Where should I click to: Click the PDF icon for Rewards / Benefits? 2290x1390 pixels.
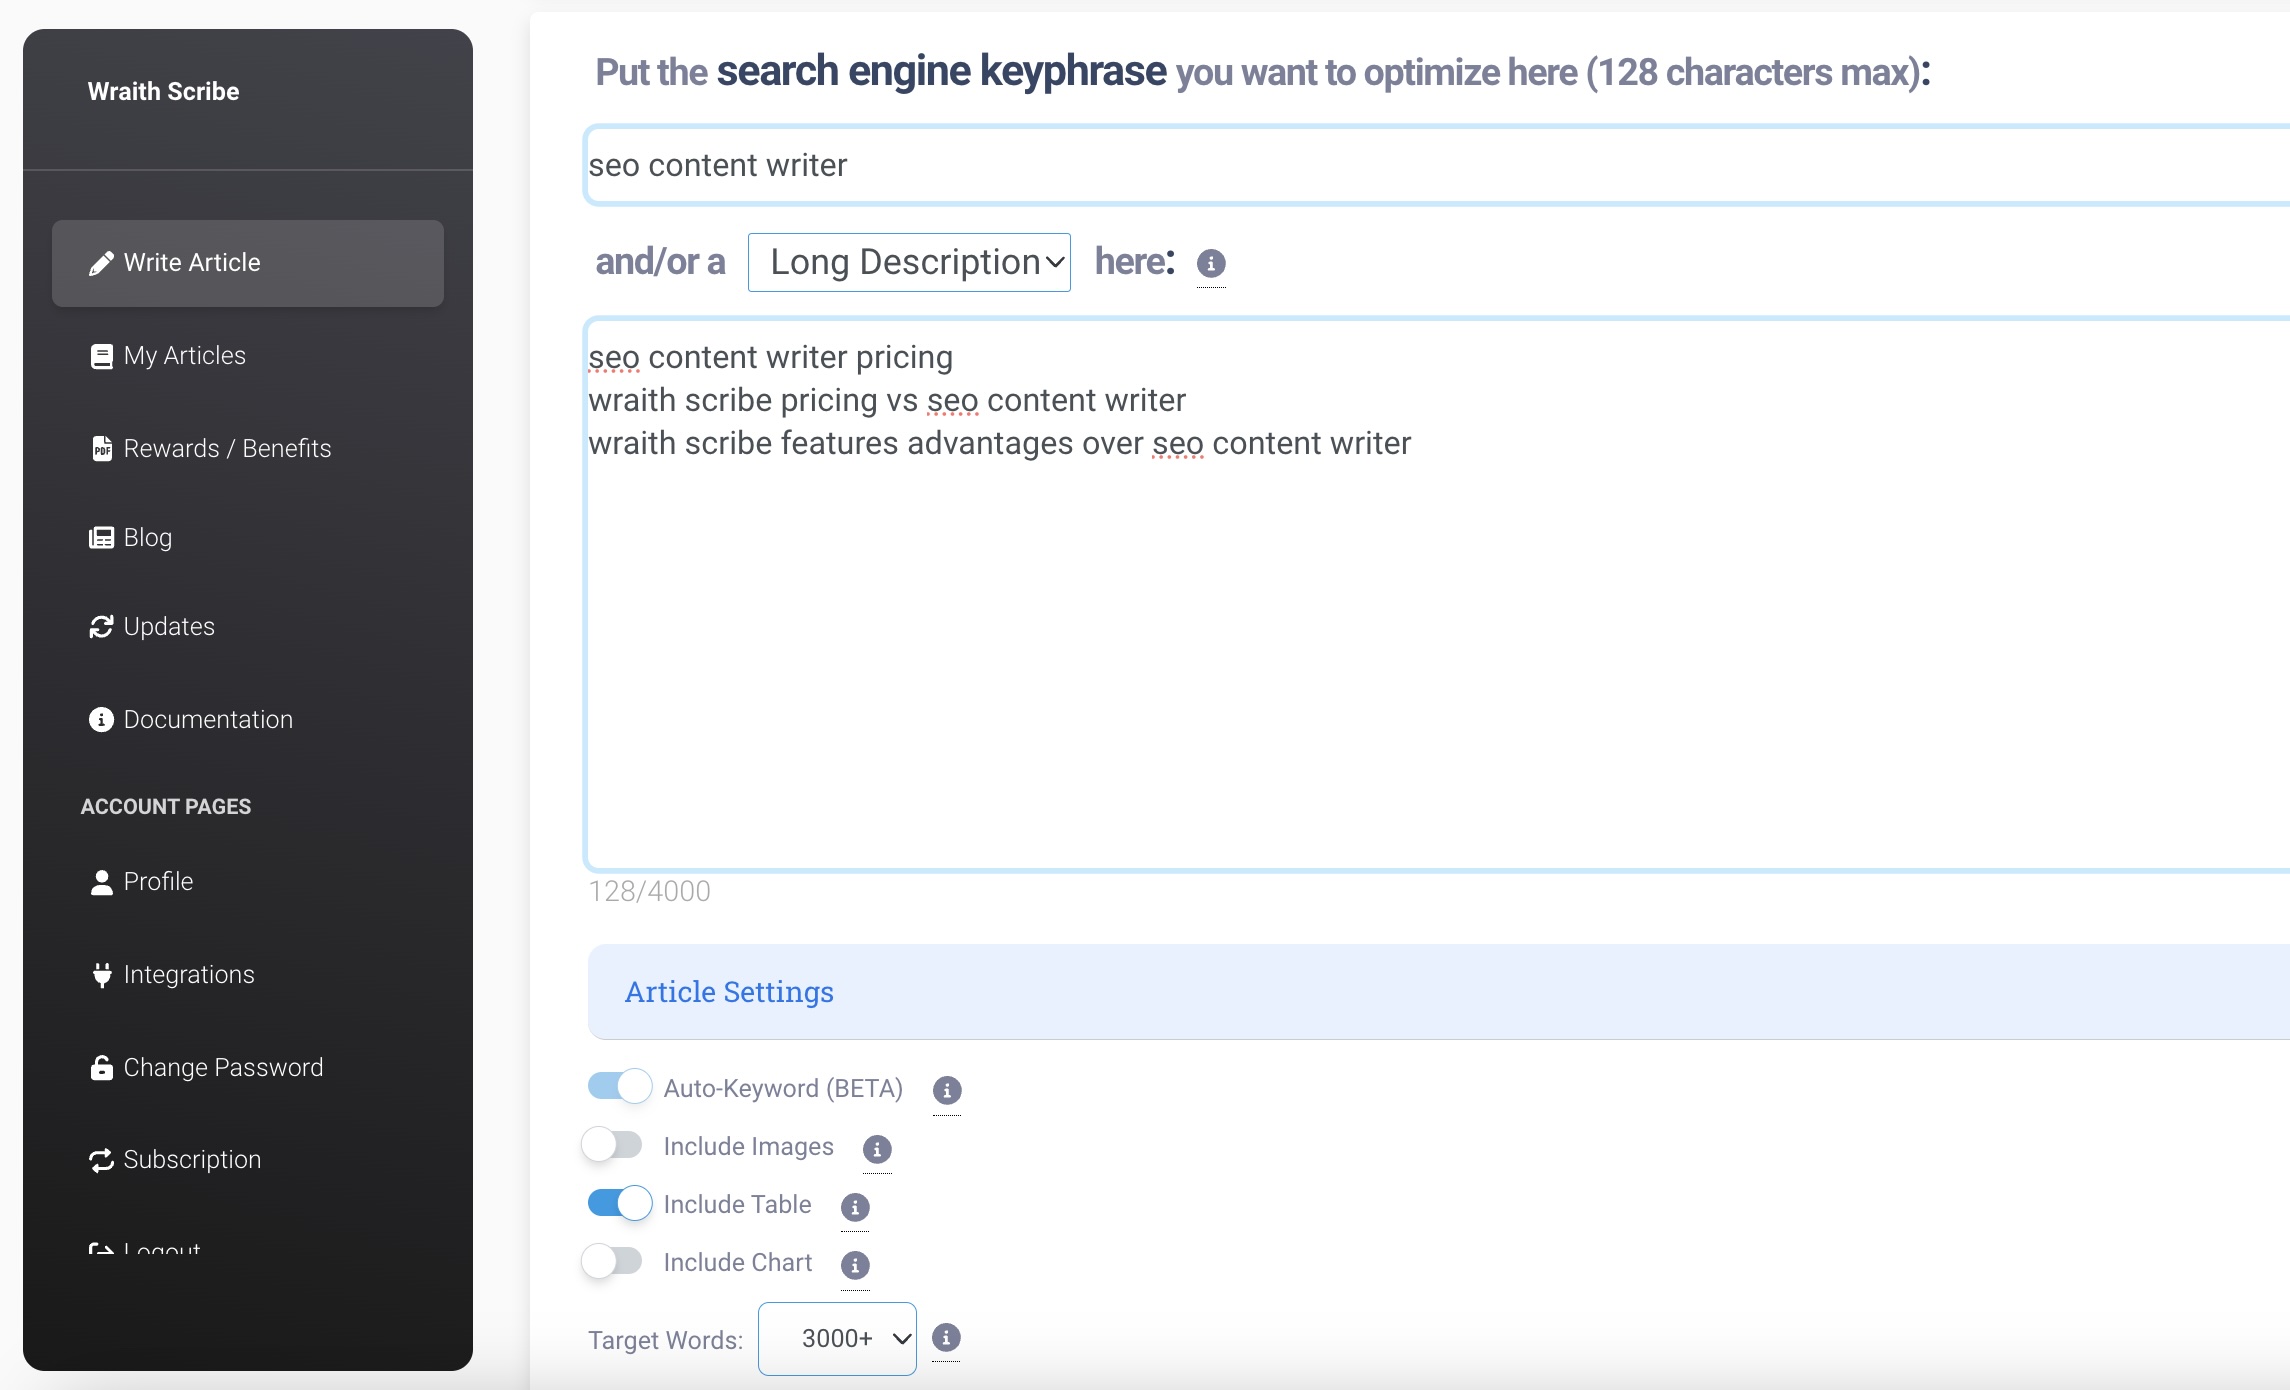click(101, 448)
